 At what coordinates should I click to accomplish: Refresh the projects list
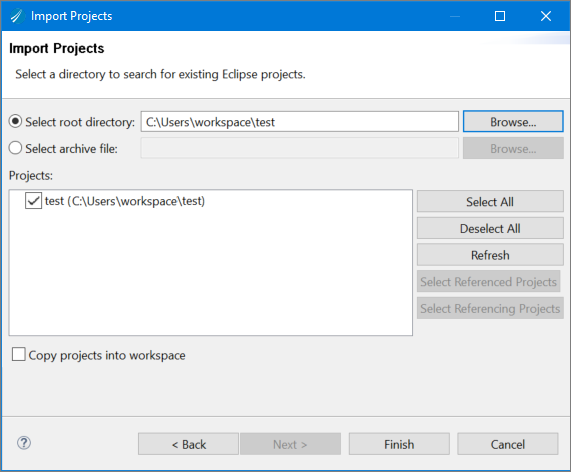pyautogui.click(x=490, y=255)
